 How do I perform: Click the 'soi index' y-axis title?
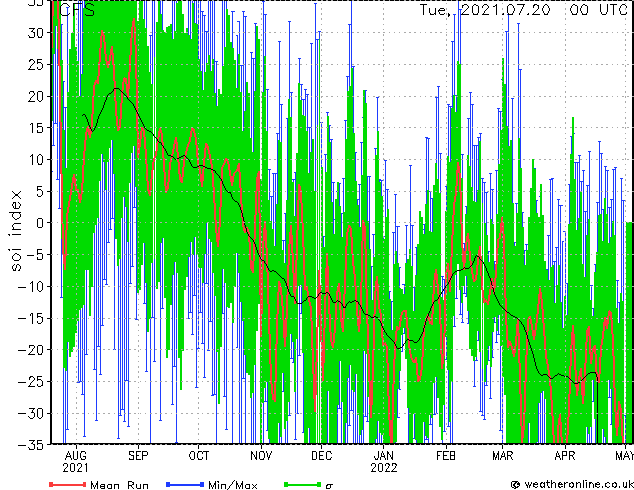16,231
